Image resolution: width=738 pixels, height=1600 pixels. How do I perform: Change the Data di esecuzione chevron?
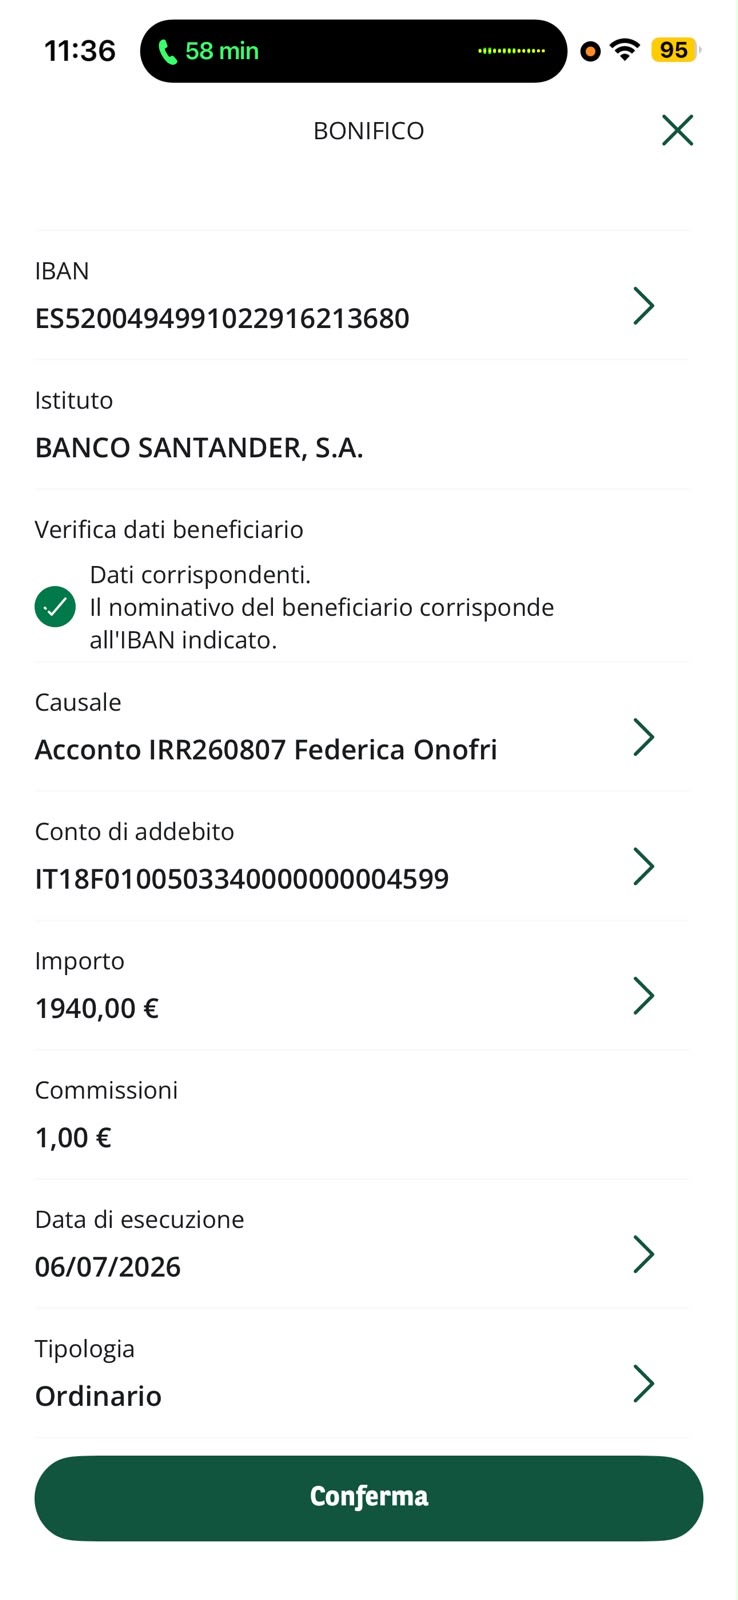[644, 1254]
